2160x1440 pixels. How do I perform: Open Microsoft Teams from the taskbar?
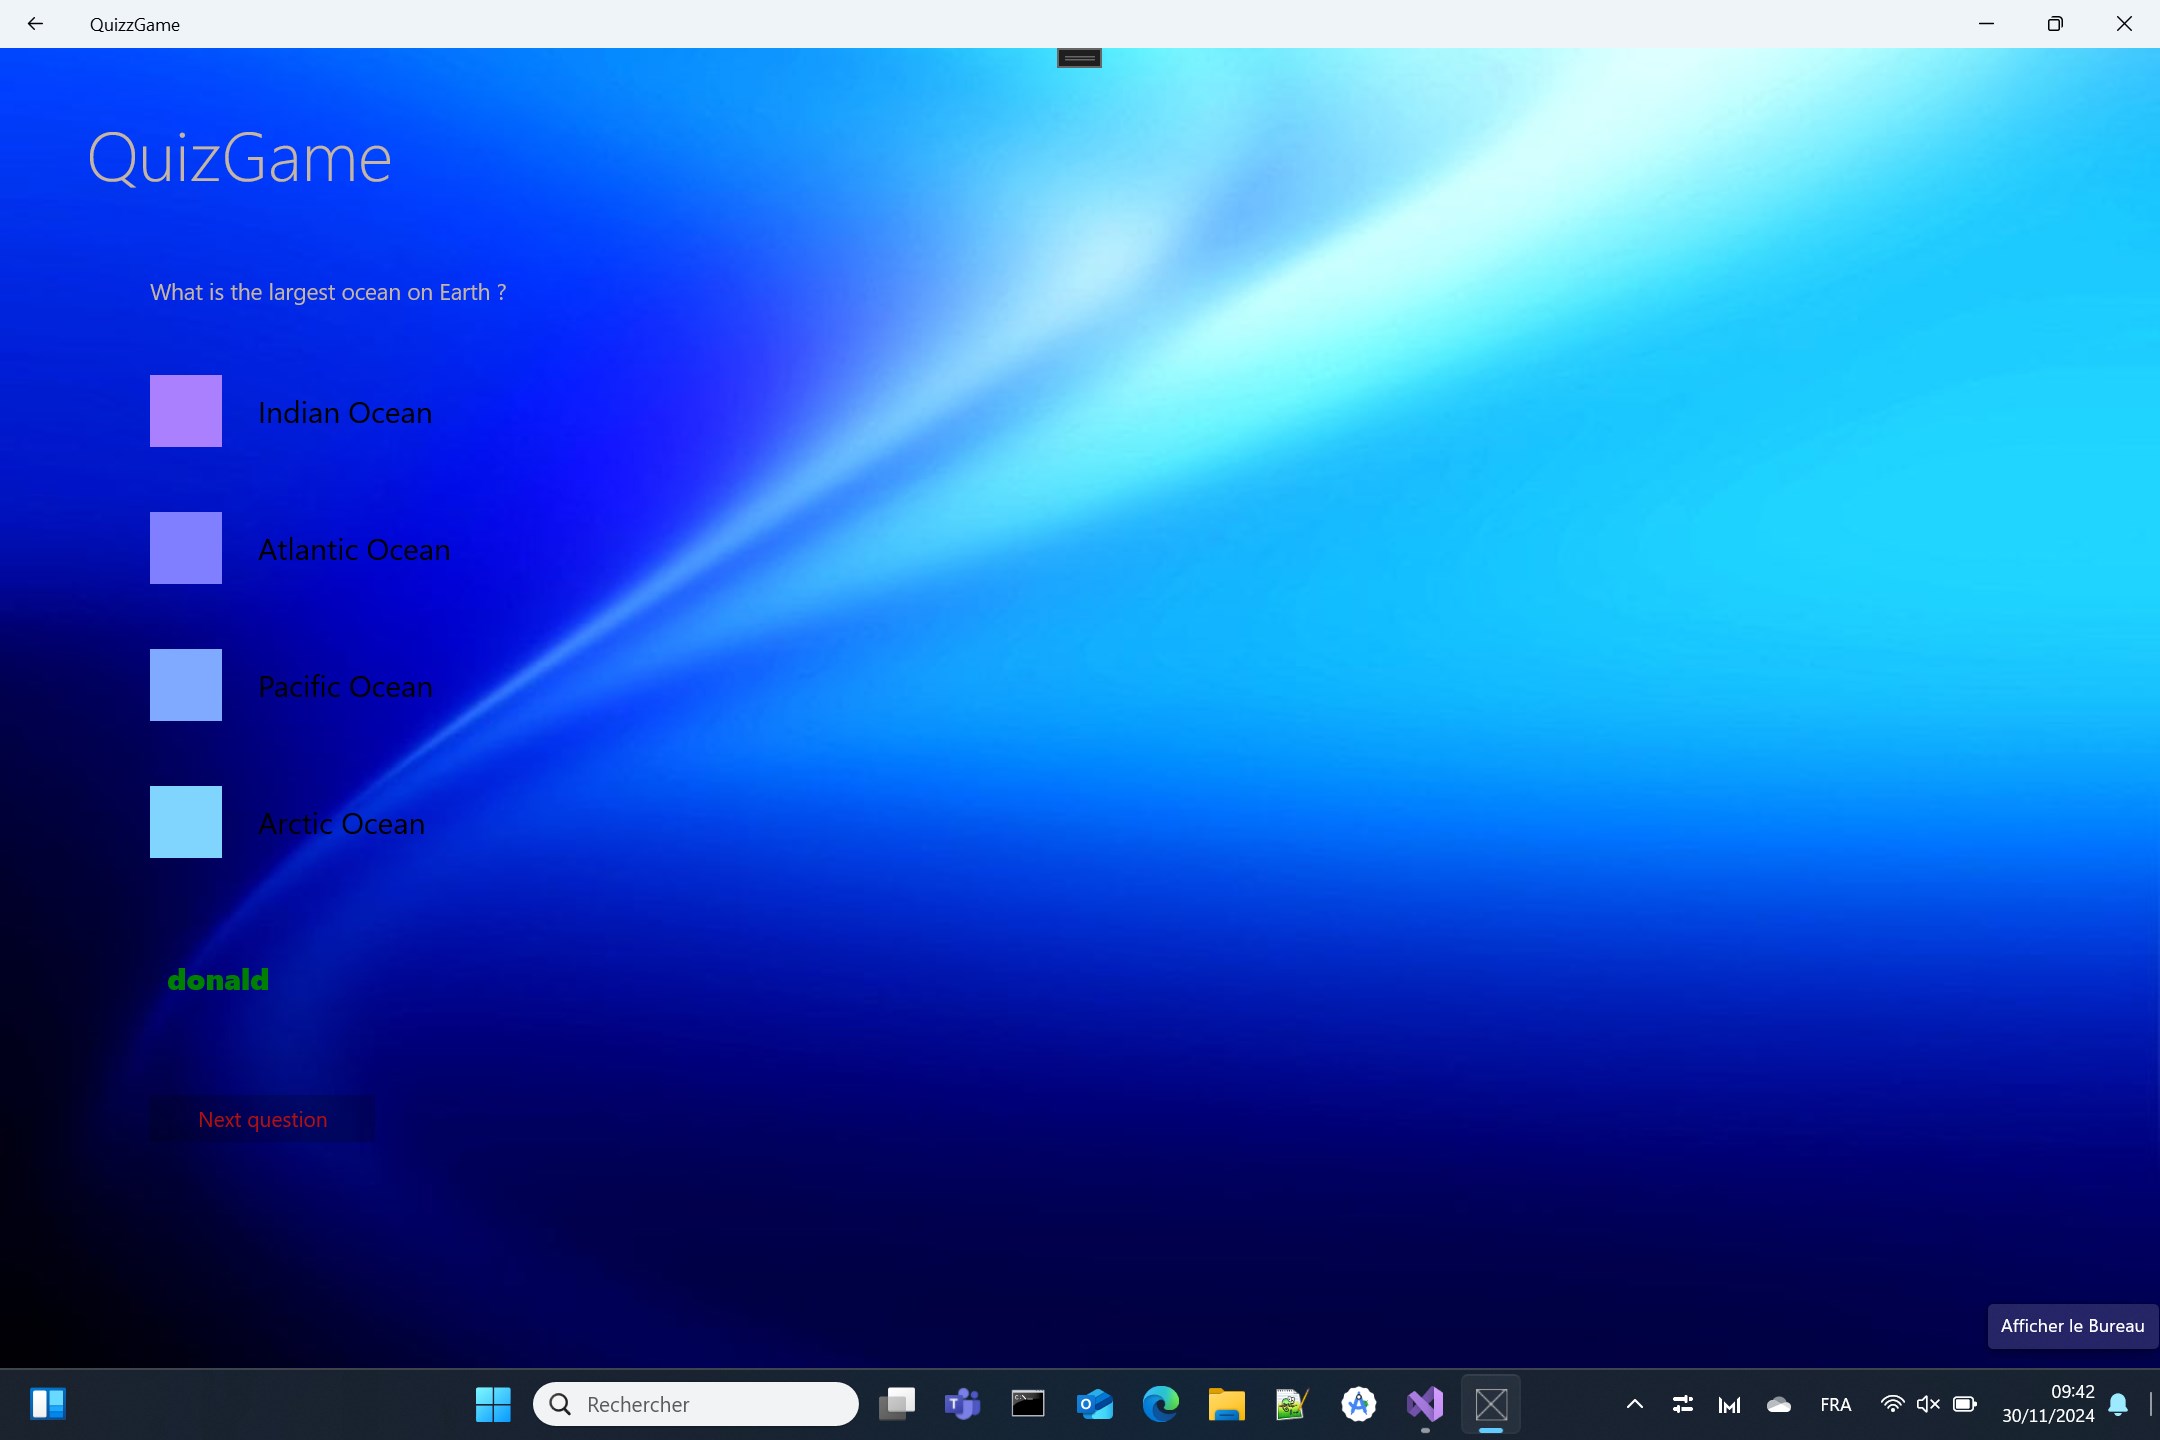(x=962, y=1404)
